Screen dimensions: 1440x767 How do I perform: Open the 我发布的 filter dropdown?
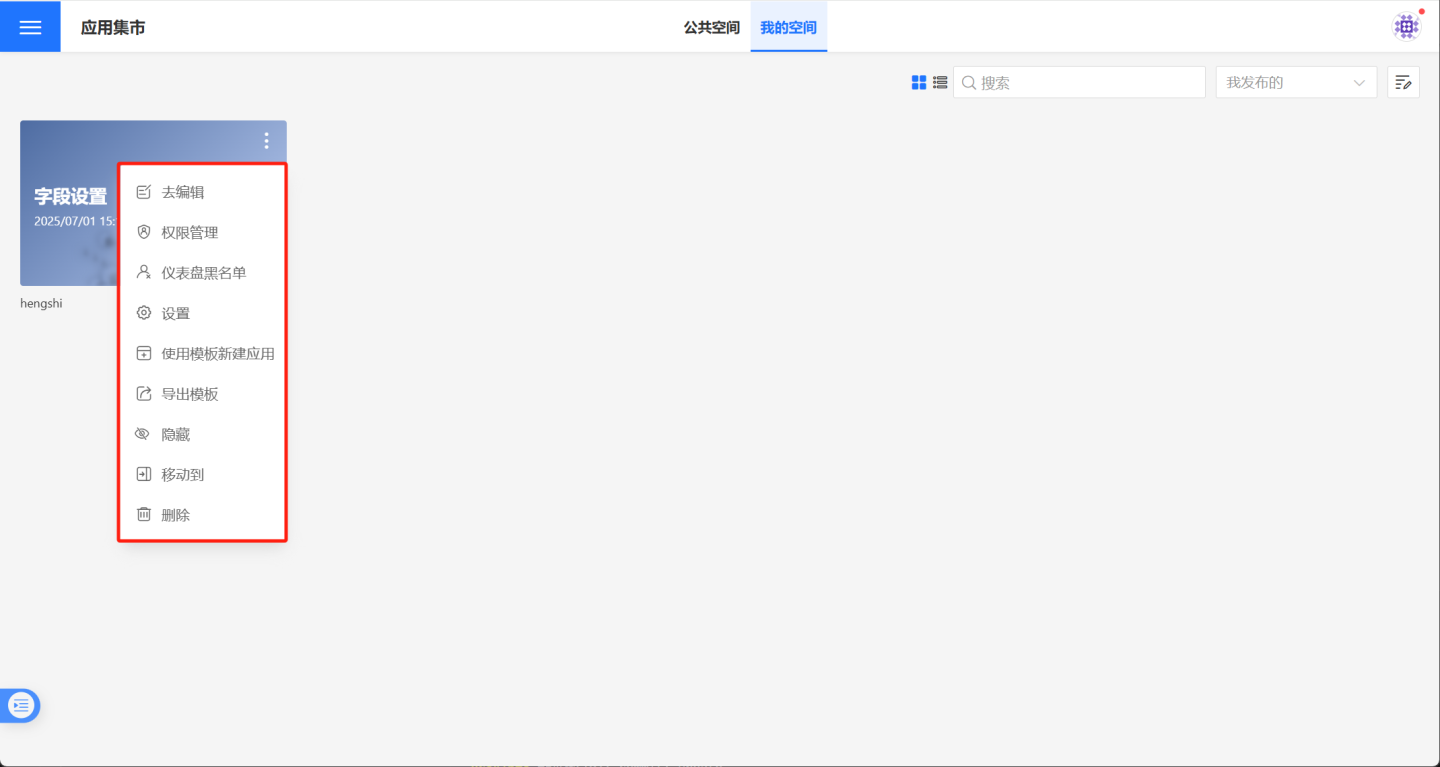coord(1283,83)
